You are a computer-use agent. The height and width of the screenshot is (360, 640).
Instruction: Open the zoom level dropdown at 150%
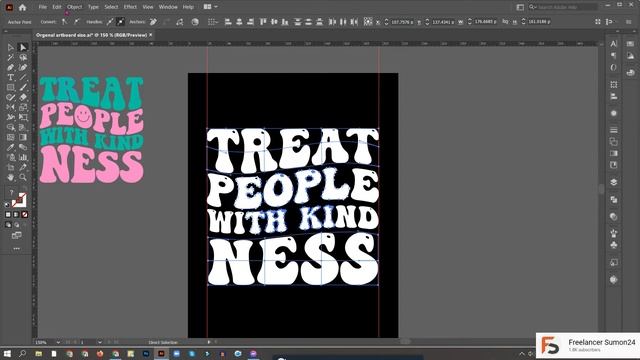coord(58,342)
